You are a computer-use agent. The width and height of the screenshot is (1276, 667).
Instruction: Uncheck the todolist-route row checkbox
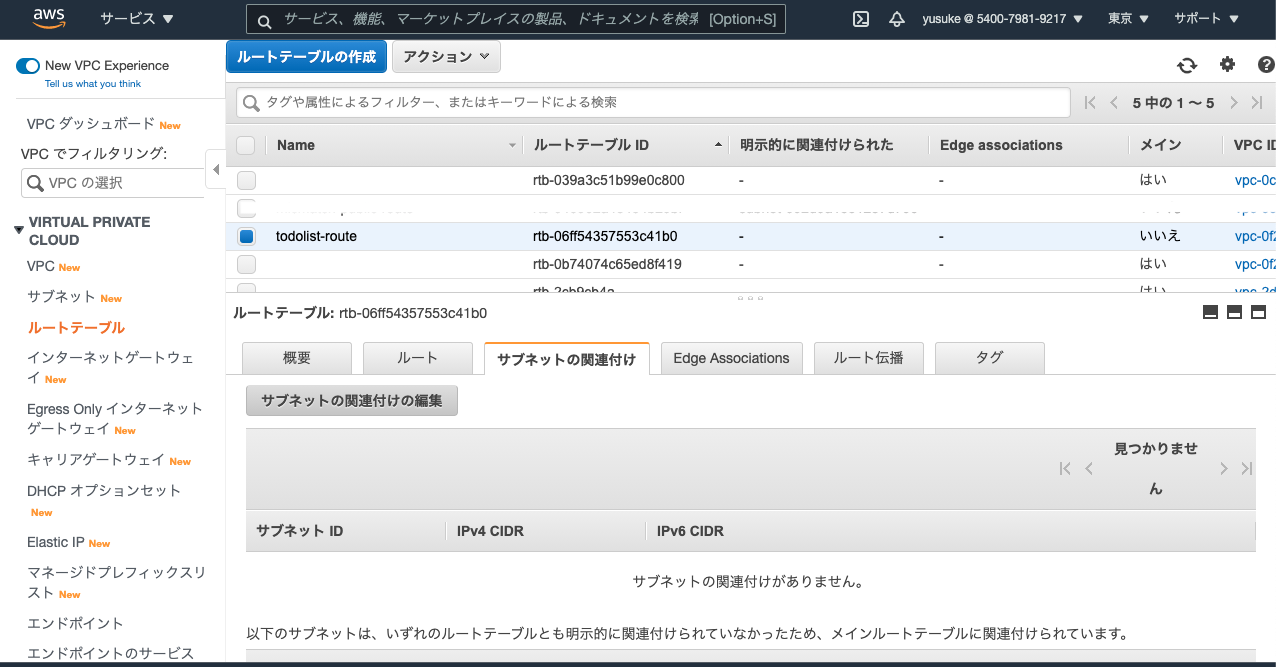[245, 236]
